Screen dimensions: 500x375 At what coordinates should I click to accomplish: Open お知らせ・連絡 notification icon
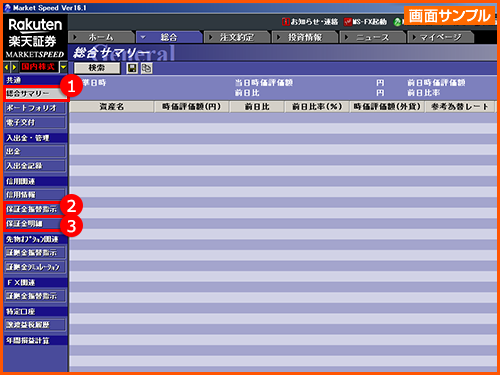tap(285, 22)
